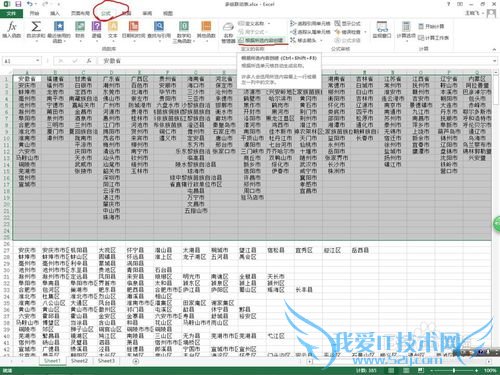Click Trace Precedents
This screenshot has width=500, height=375.
(x=310, y=24)
